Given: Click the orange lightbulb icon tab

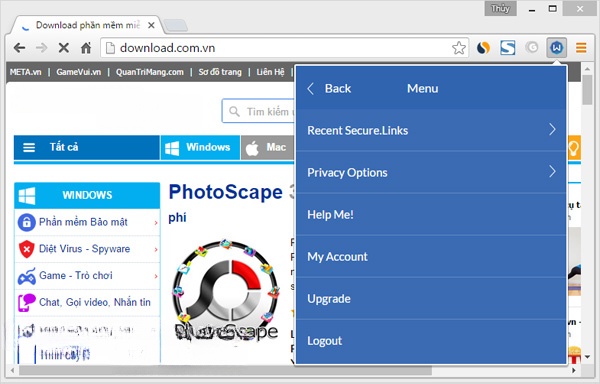Looking at the screenshot, I should [x=574, y=147].
